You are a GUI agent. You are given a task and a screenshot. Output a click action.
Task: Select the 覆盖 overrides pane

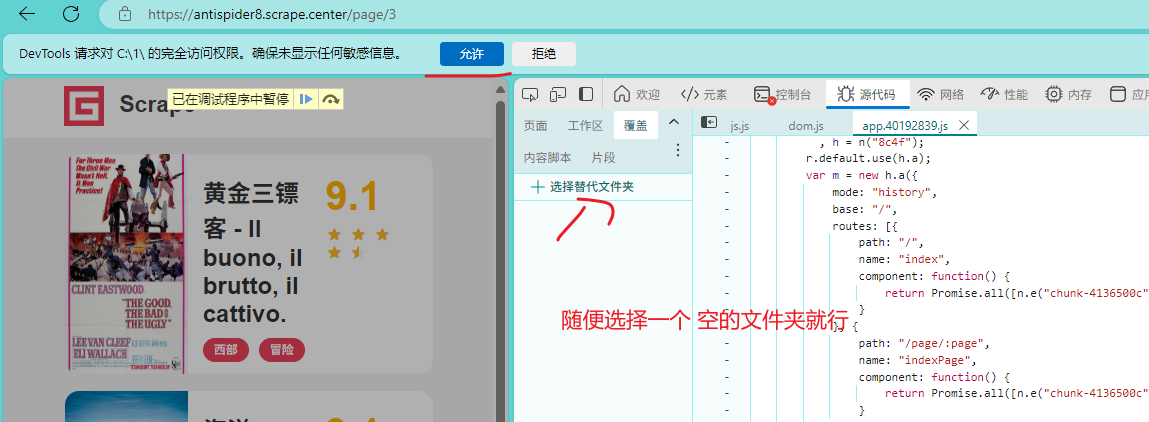[635, 125]
